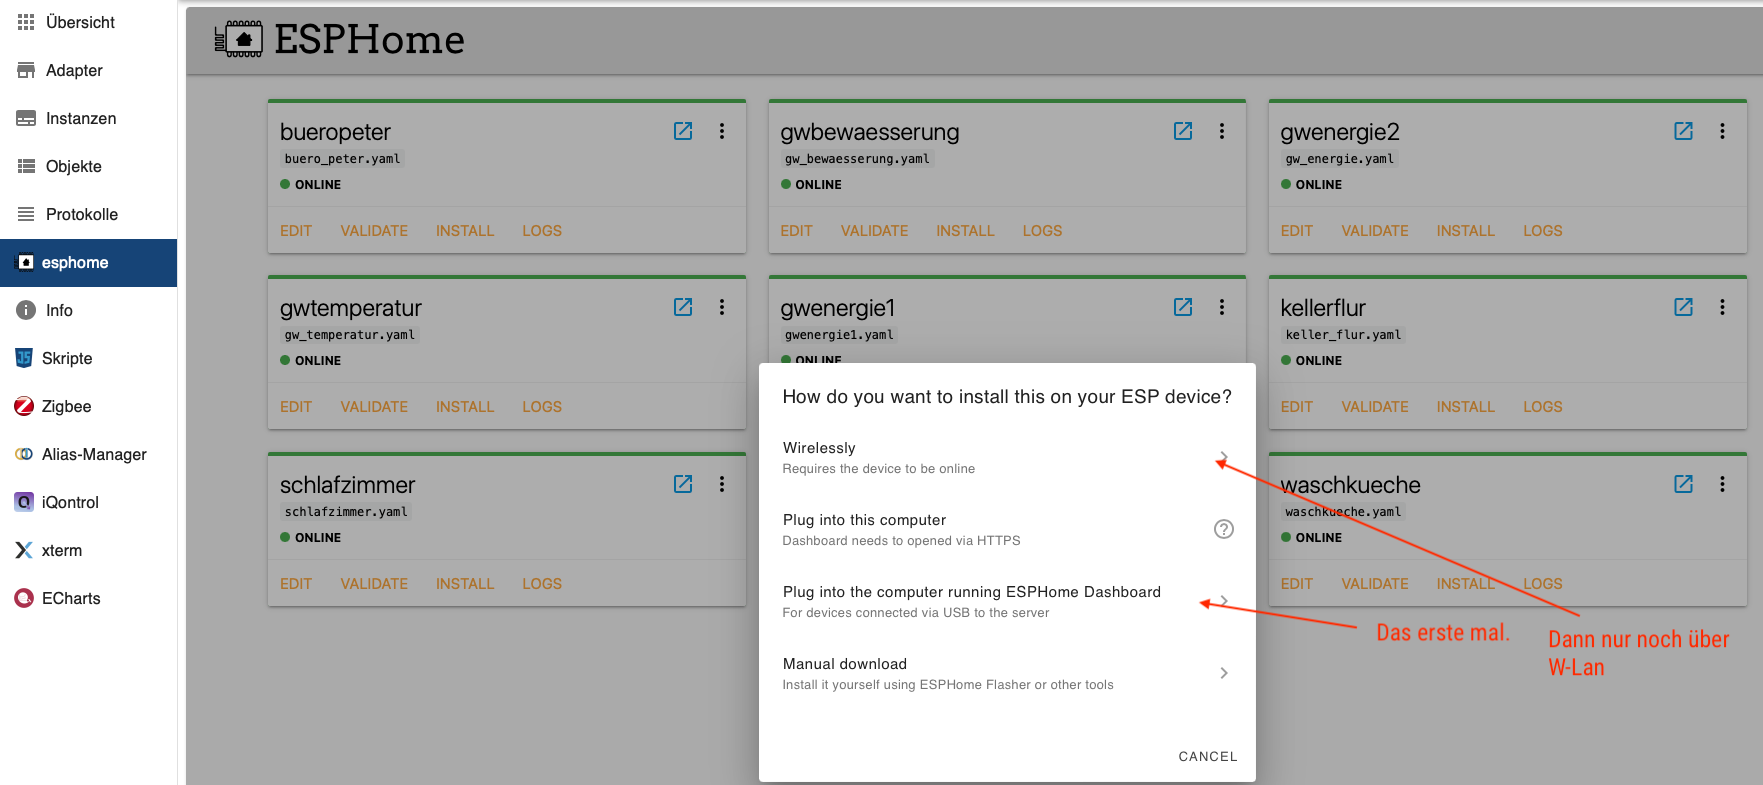Select the esphome sidebar tab
The height and width of the screenshot is (785, 1763).
tap(88, 262)
